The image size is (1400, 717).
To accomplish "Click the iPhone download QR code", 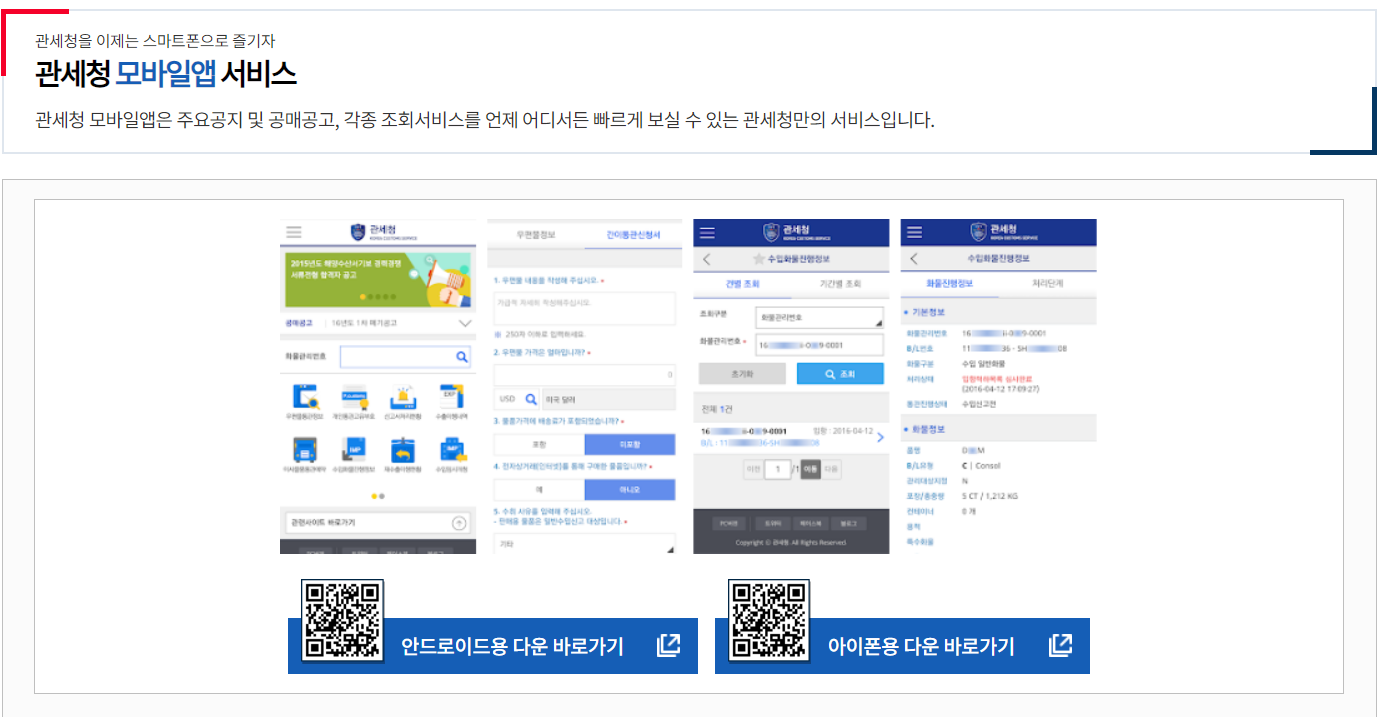I will click(x=769, y=620).
